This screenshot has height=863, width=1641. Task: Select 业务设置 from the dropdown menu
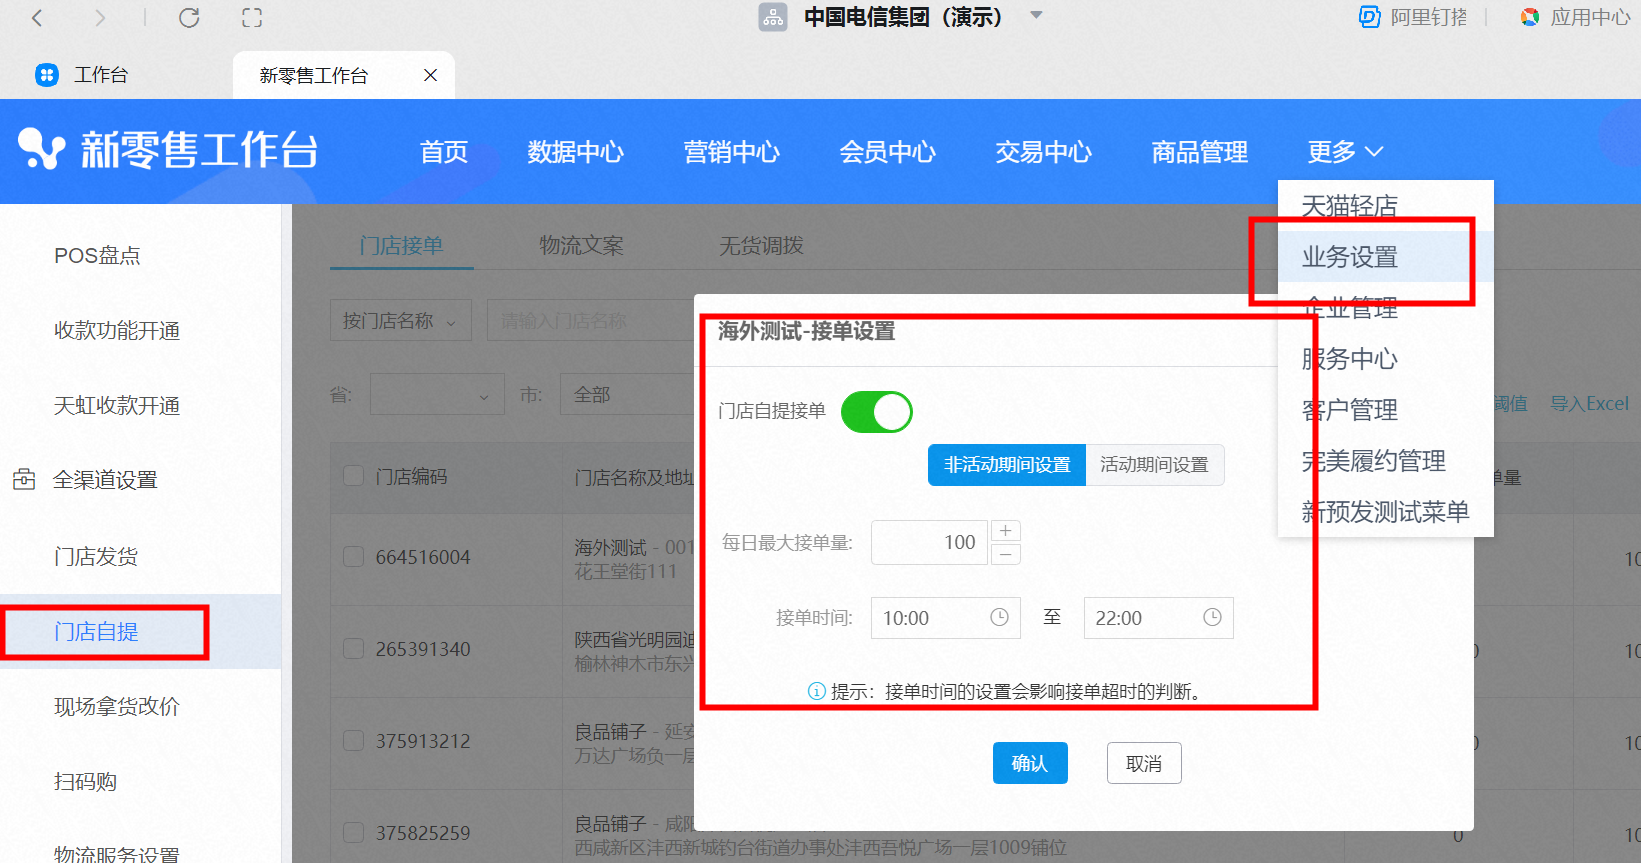pos(1350,257)
